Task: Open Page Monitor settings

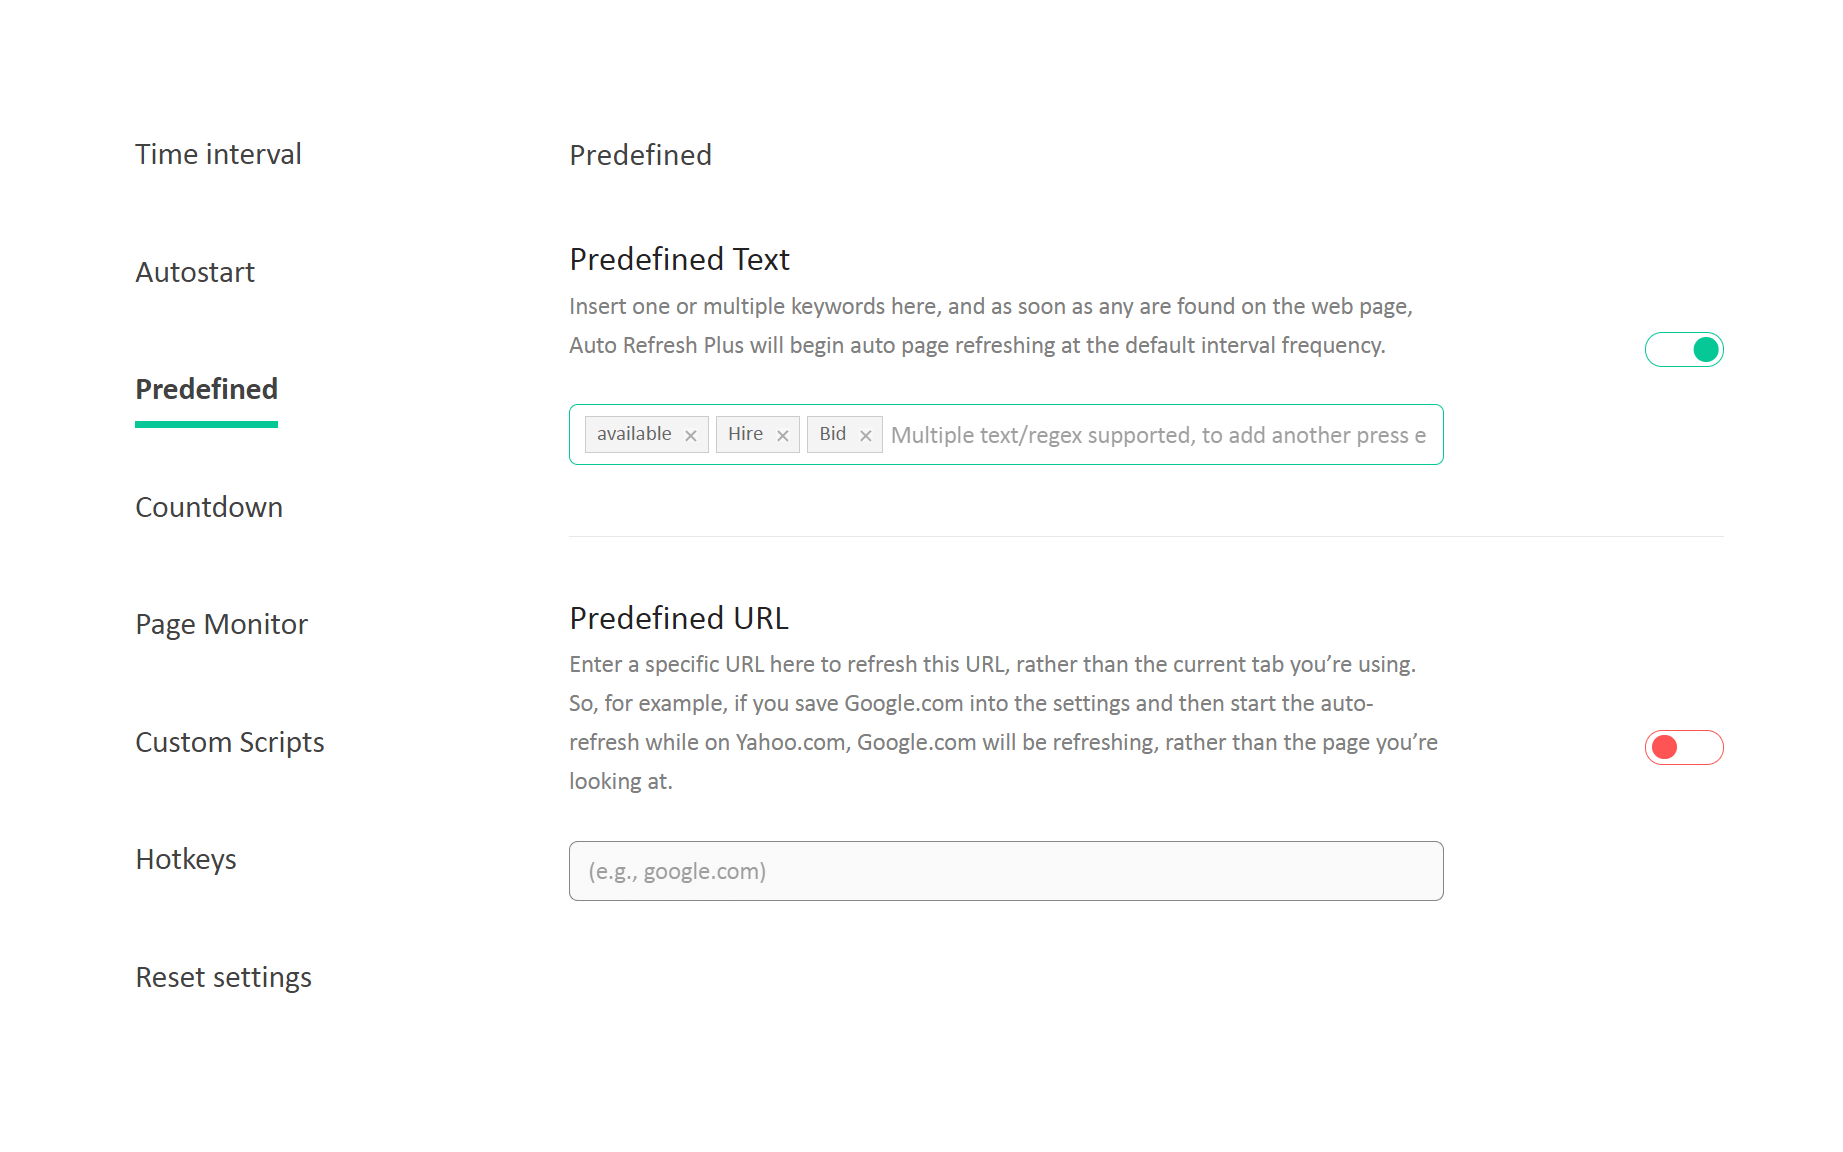Action: pos(221,625)
